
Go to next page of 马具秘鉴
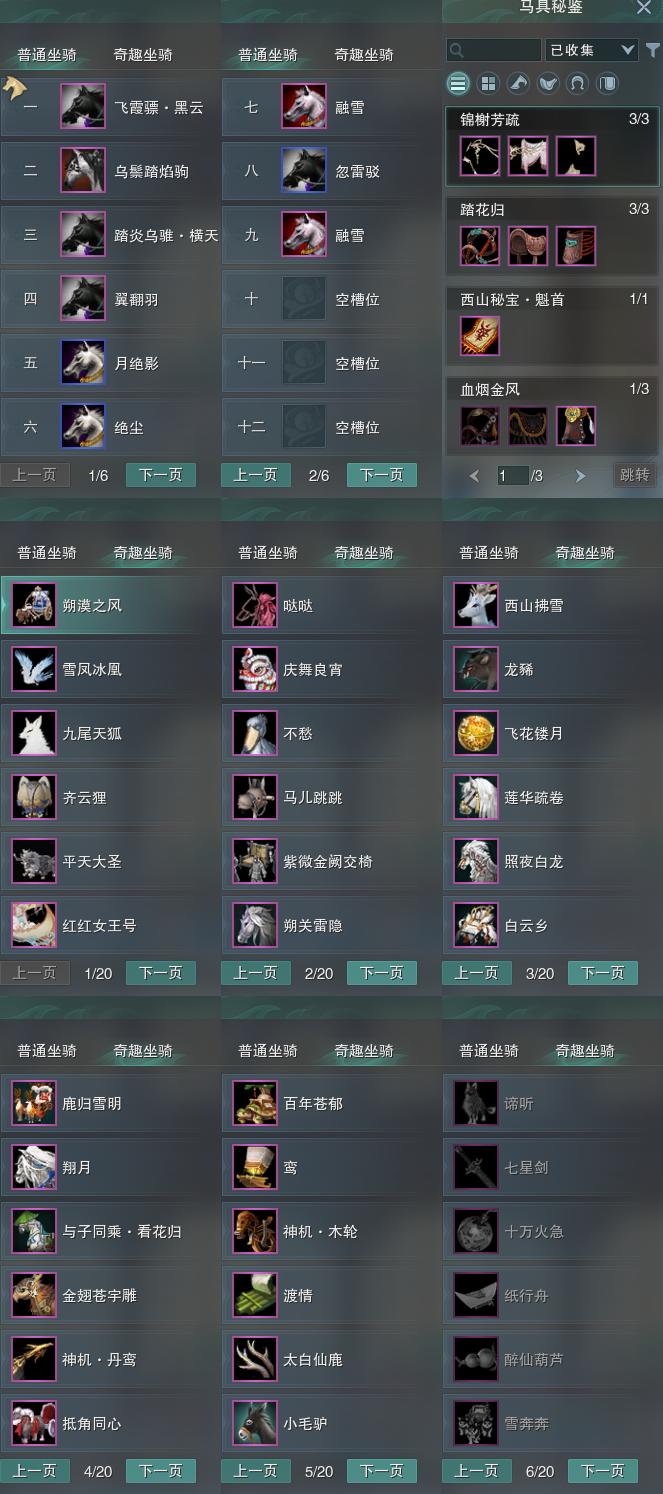(x=580, y=476)
